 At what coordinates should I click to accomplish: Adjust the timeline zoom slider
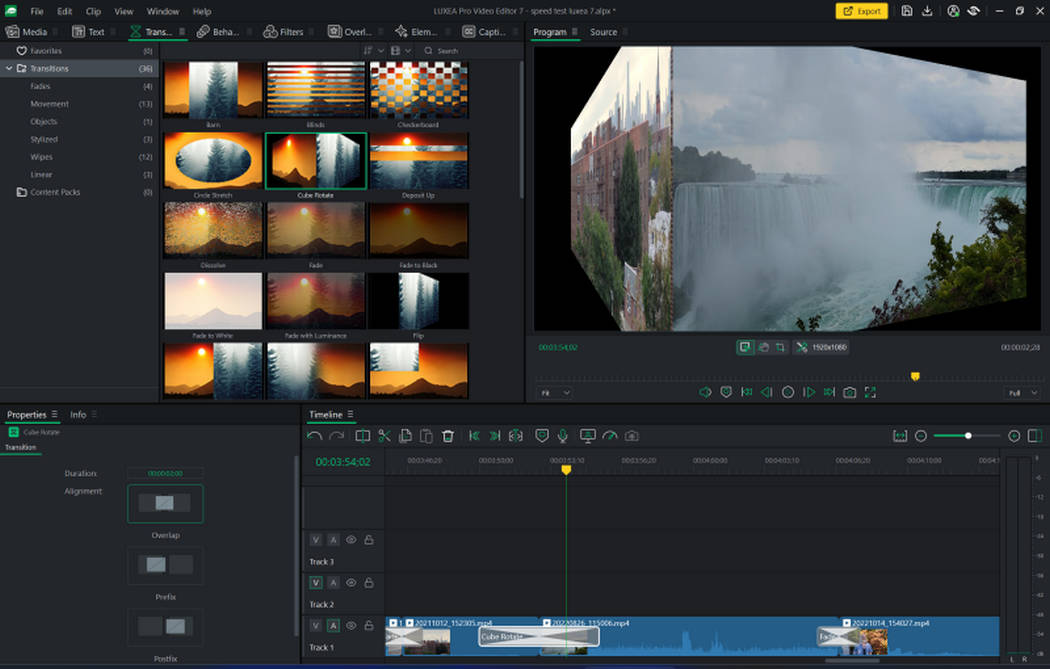[x=968, y=436]
